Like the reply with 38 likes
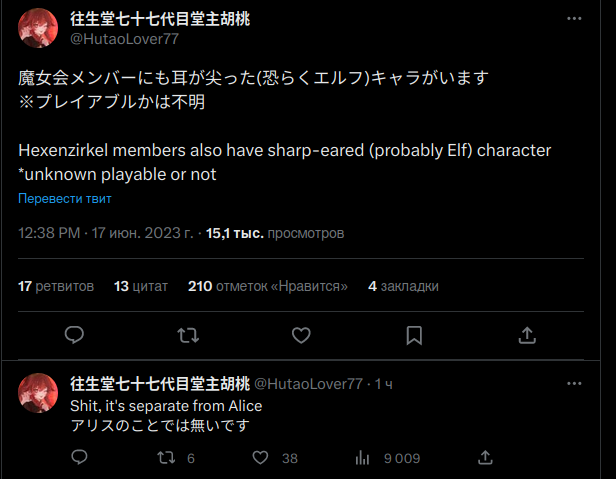 coord(261,458)
